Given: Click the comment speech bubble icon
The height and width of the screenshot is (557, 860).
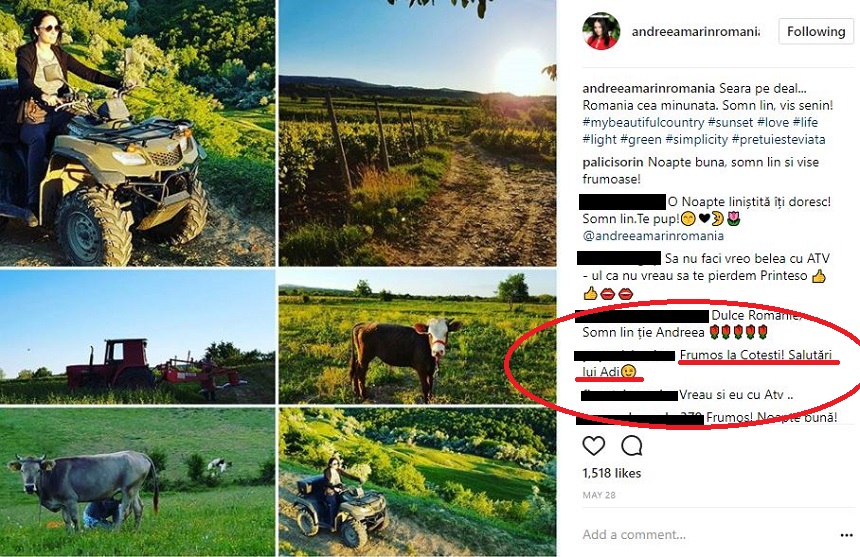Looking at the screenshot, I should pos(632,445).
